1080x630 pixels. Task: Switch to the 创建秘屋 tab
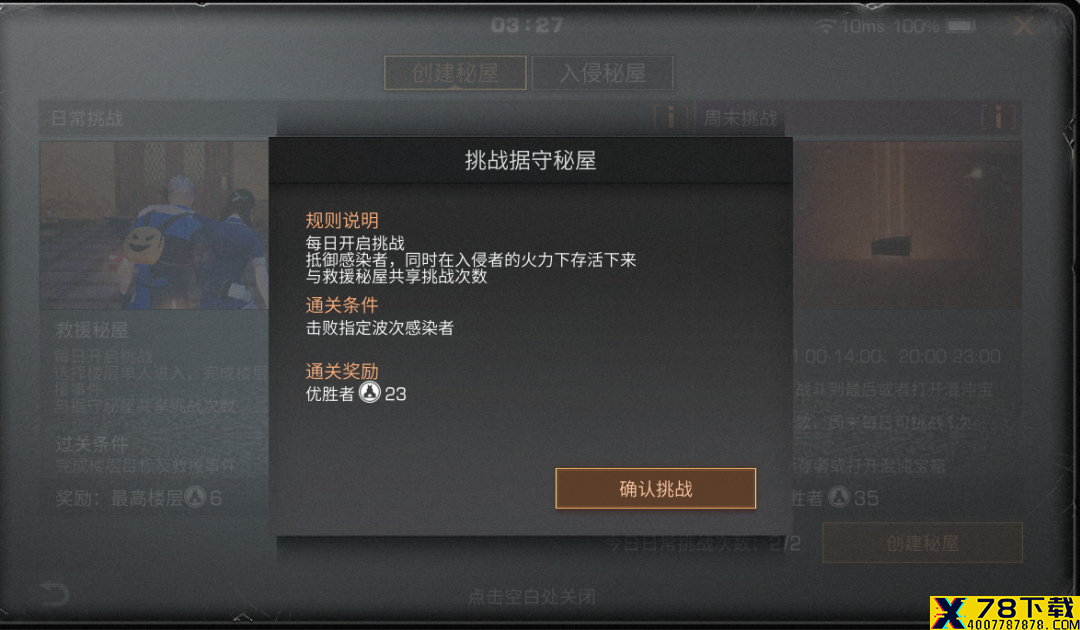455,73
